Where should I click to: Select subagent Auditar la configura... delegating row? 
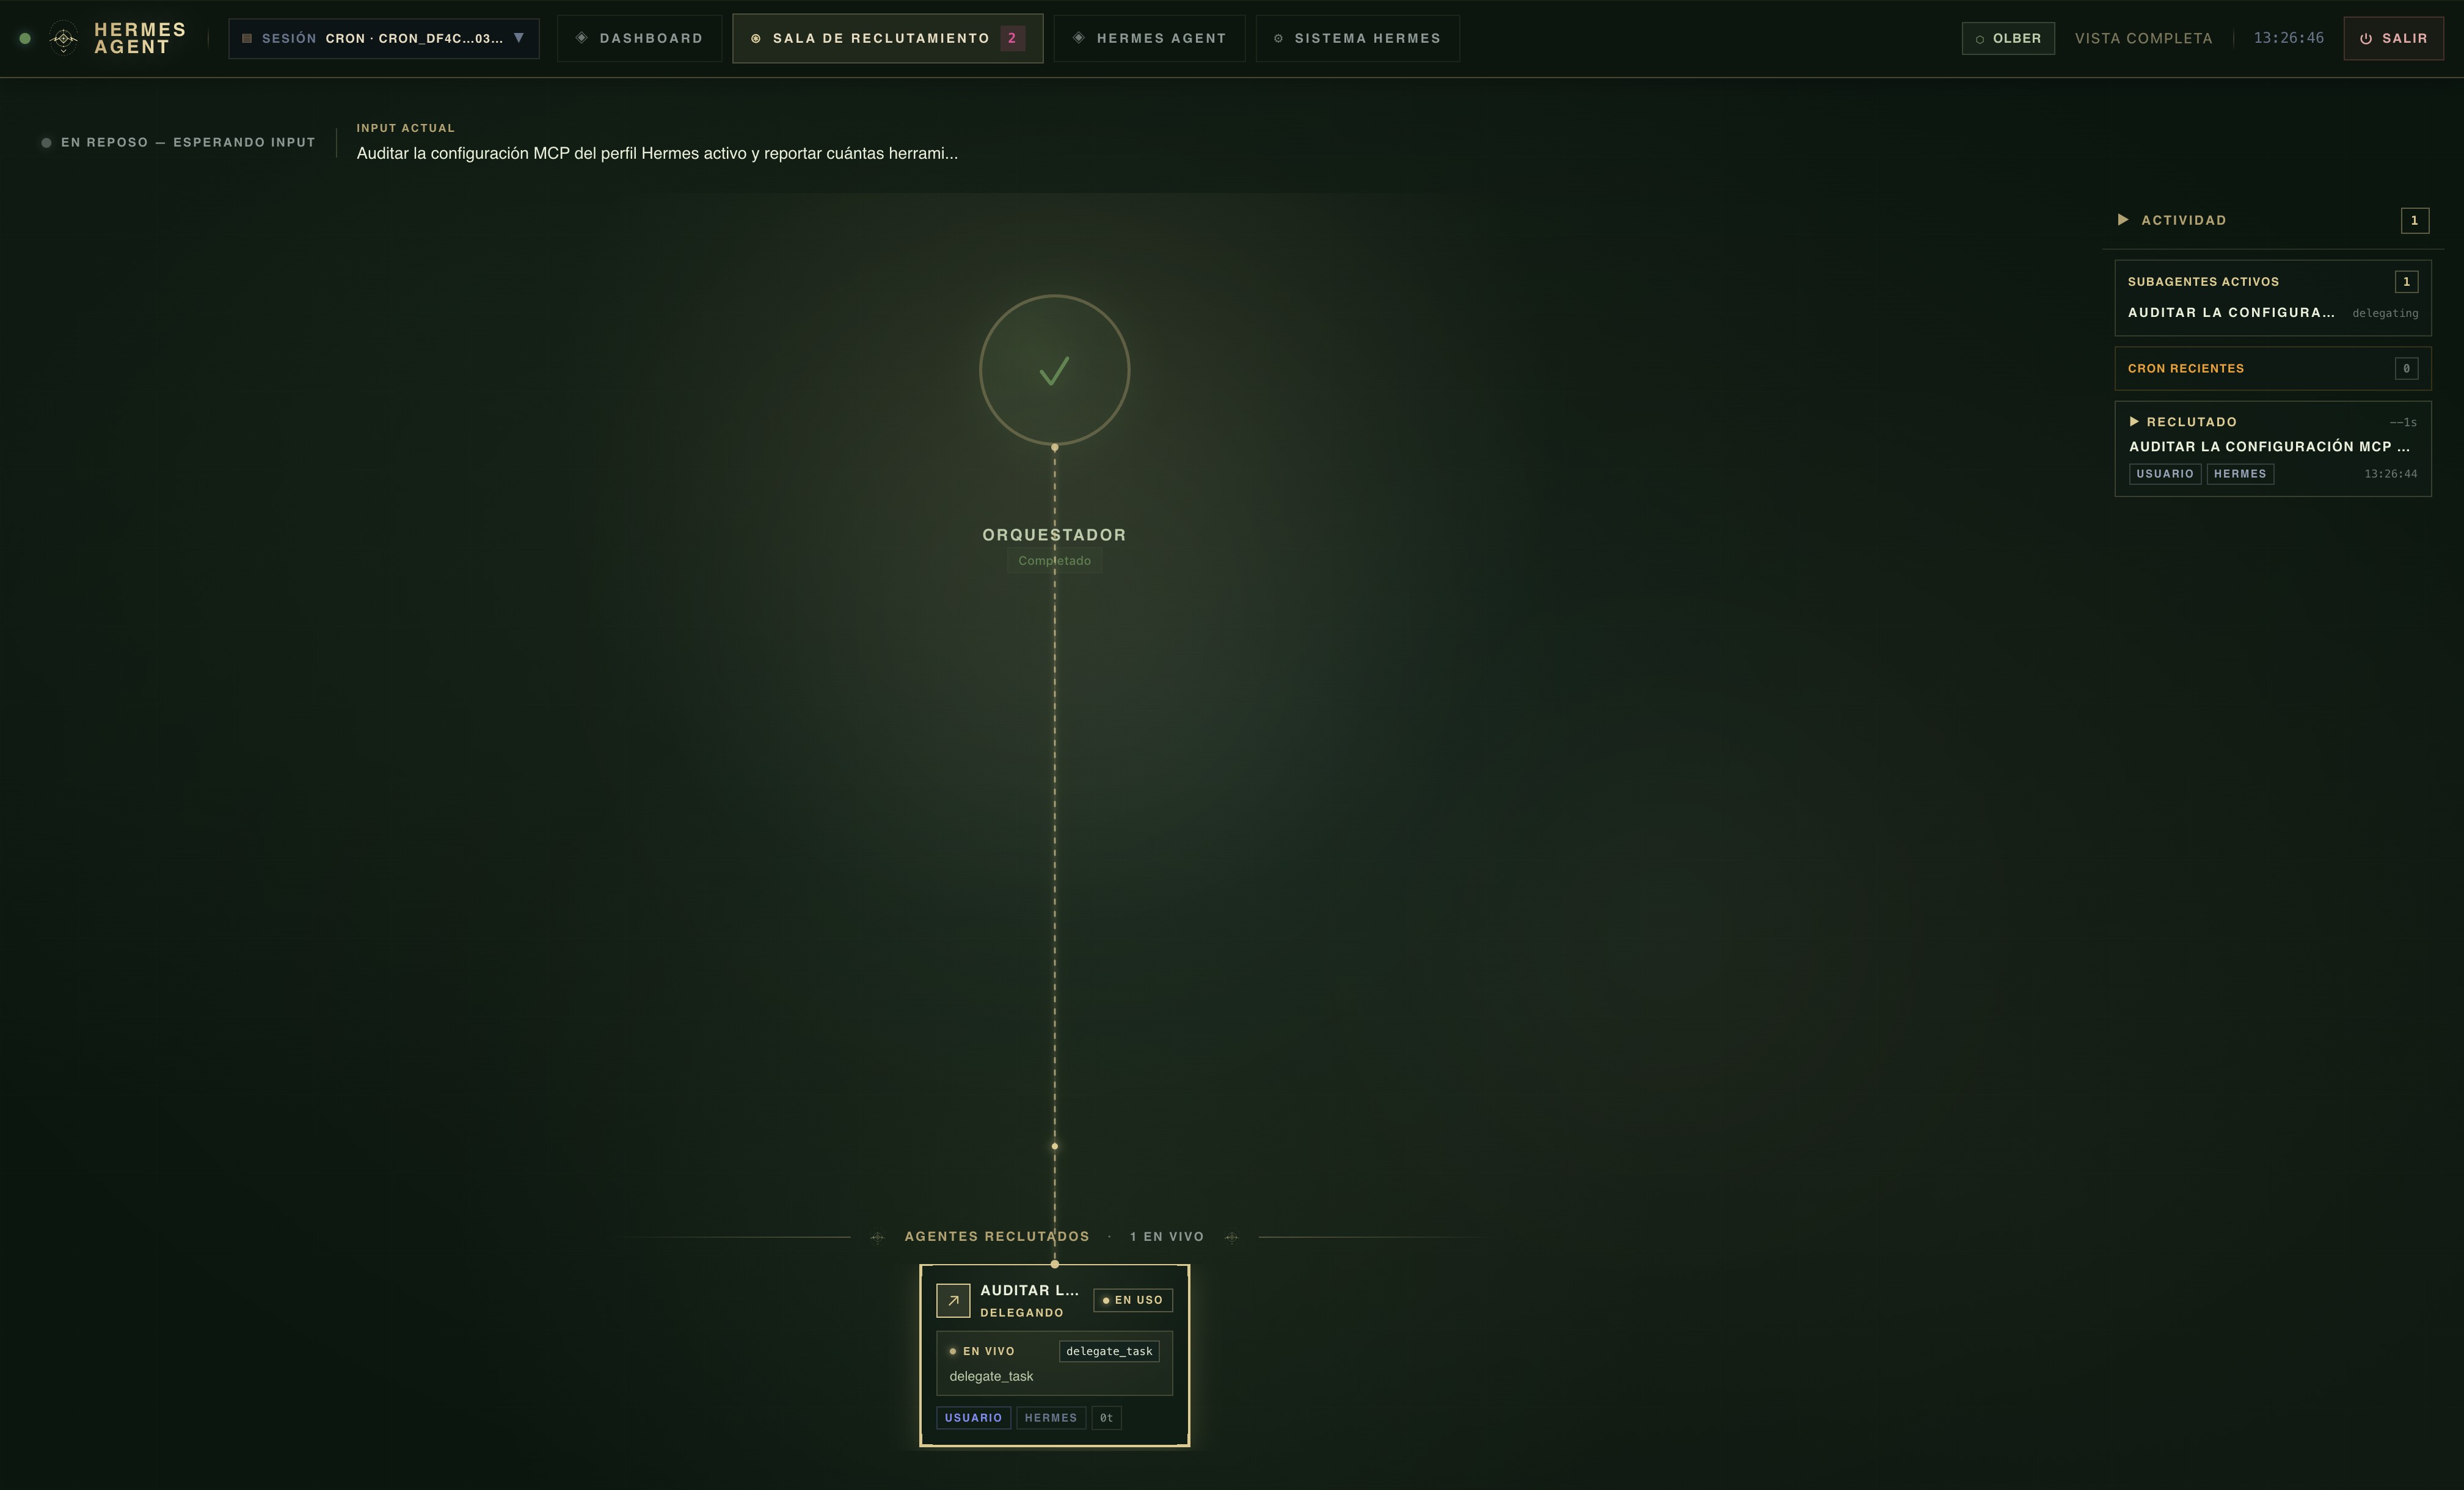click(x=2272, y=313)
